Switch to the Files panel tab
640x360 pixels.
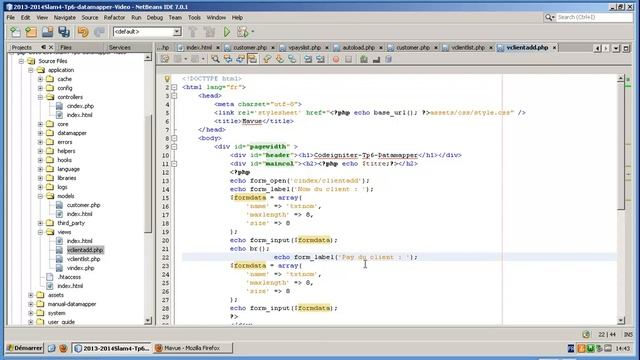click(66, 47)
